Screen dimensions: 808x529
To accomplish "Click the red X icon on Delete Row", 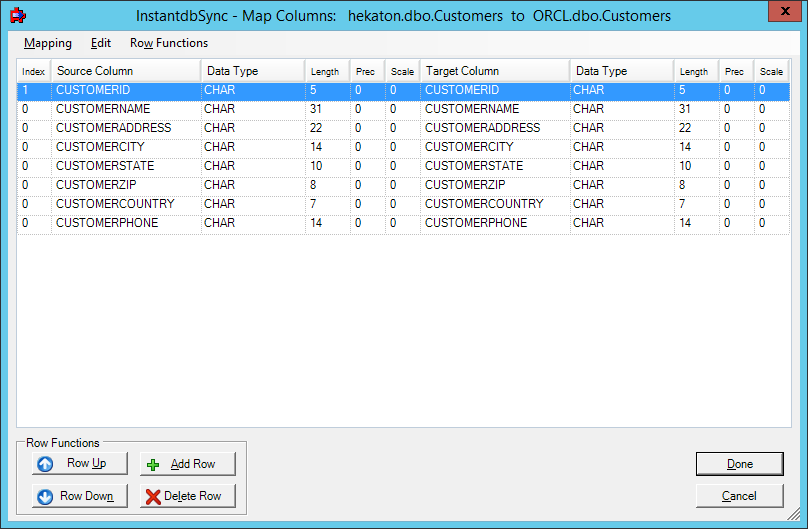I will 152,496.
